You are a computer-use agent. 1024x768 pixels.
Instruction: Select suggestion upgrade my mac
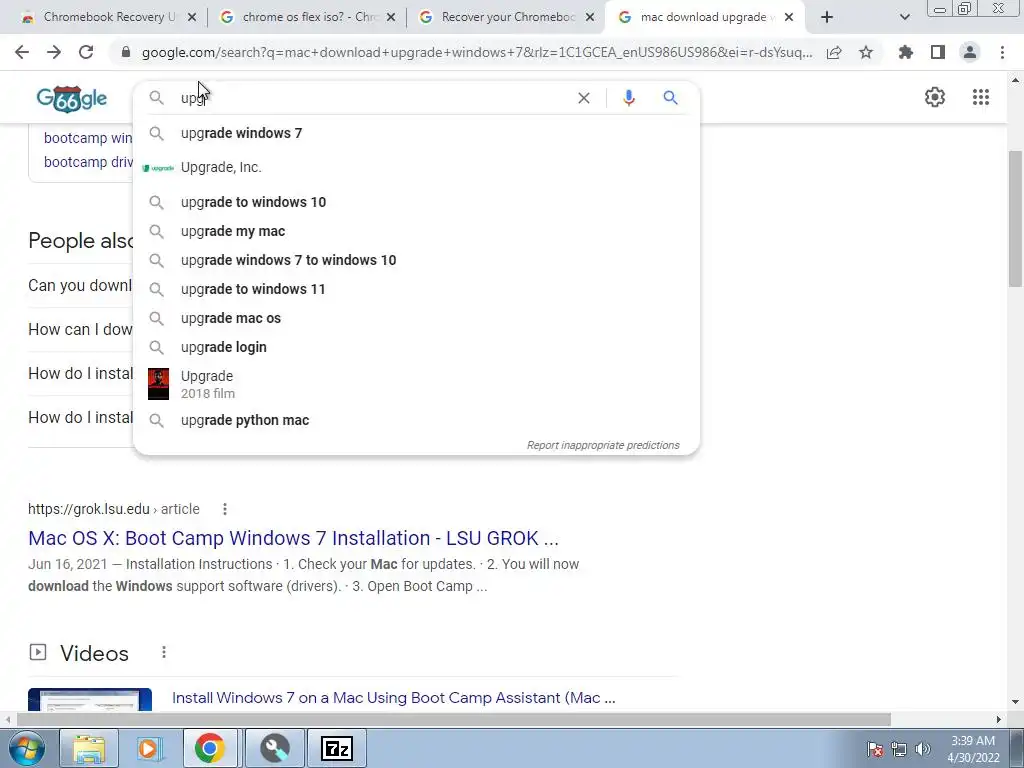tap(416, 231)
